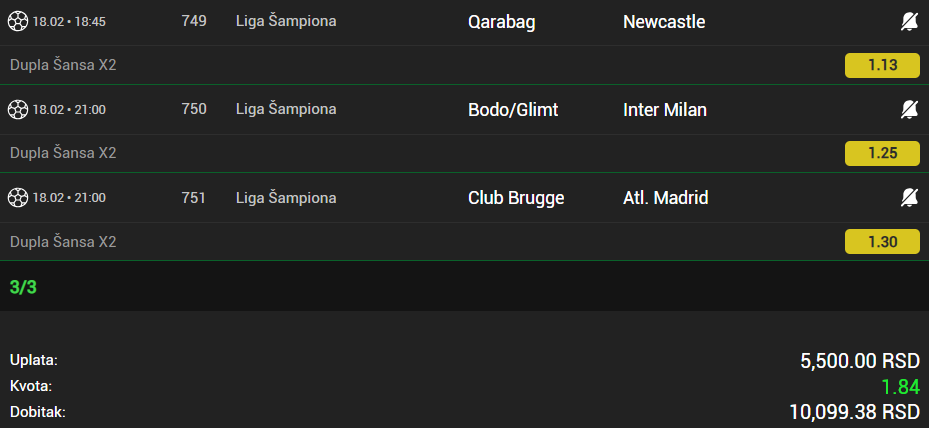
Task: Click the 5,500.00 RSD stake amount
Action: (859, 360)
